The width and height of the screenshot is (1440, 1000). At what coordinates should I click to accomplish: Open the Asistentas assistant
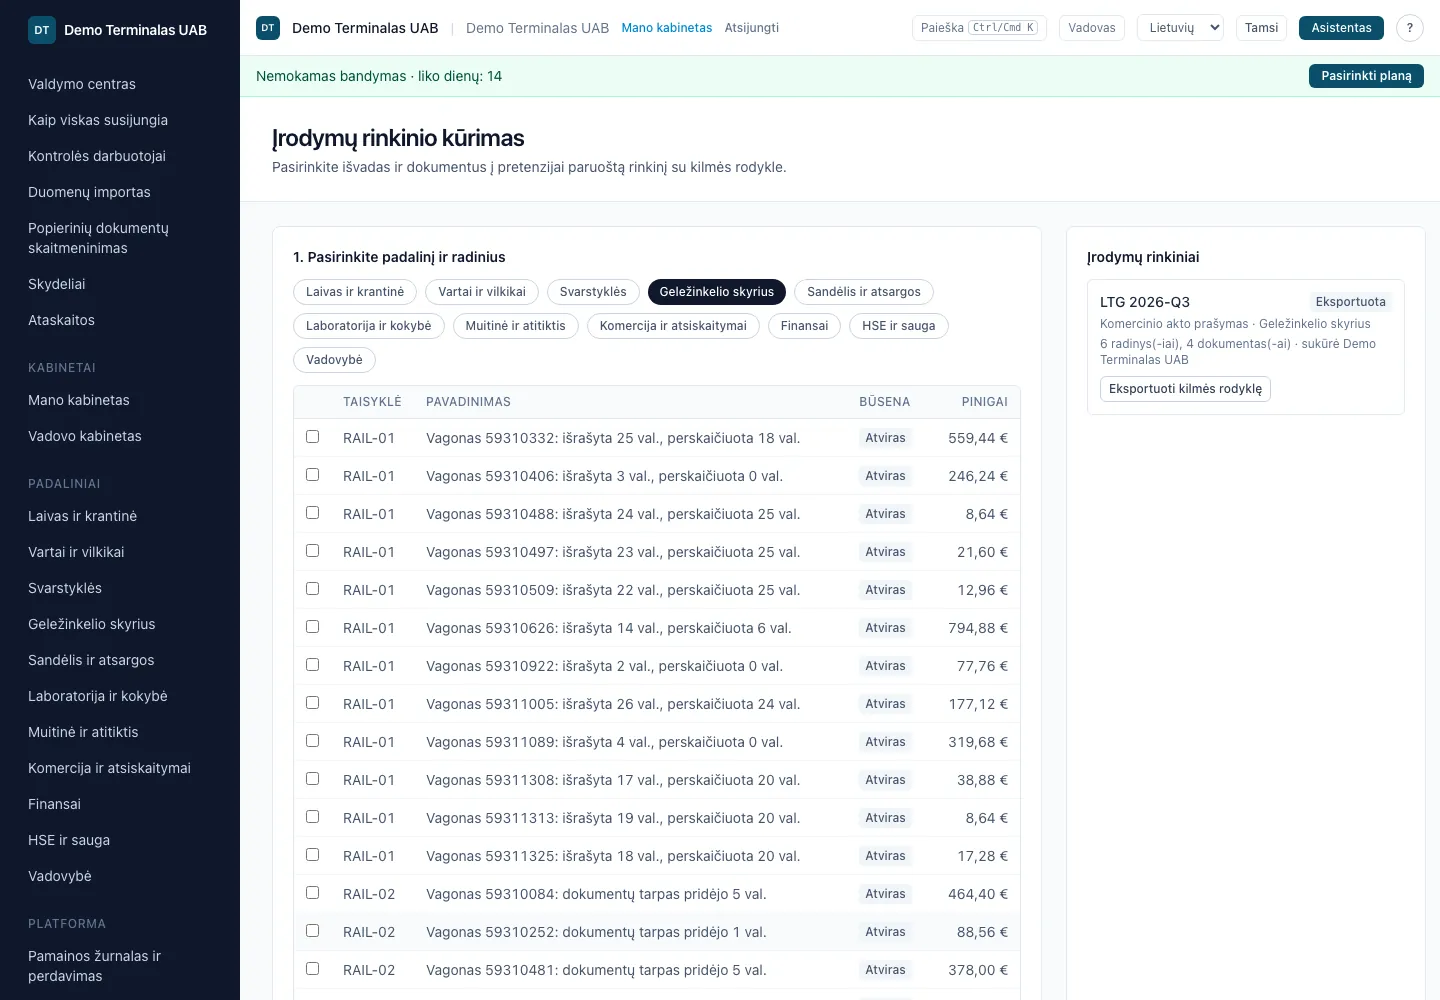(x=1341, y=28)
